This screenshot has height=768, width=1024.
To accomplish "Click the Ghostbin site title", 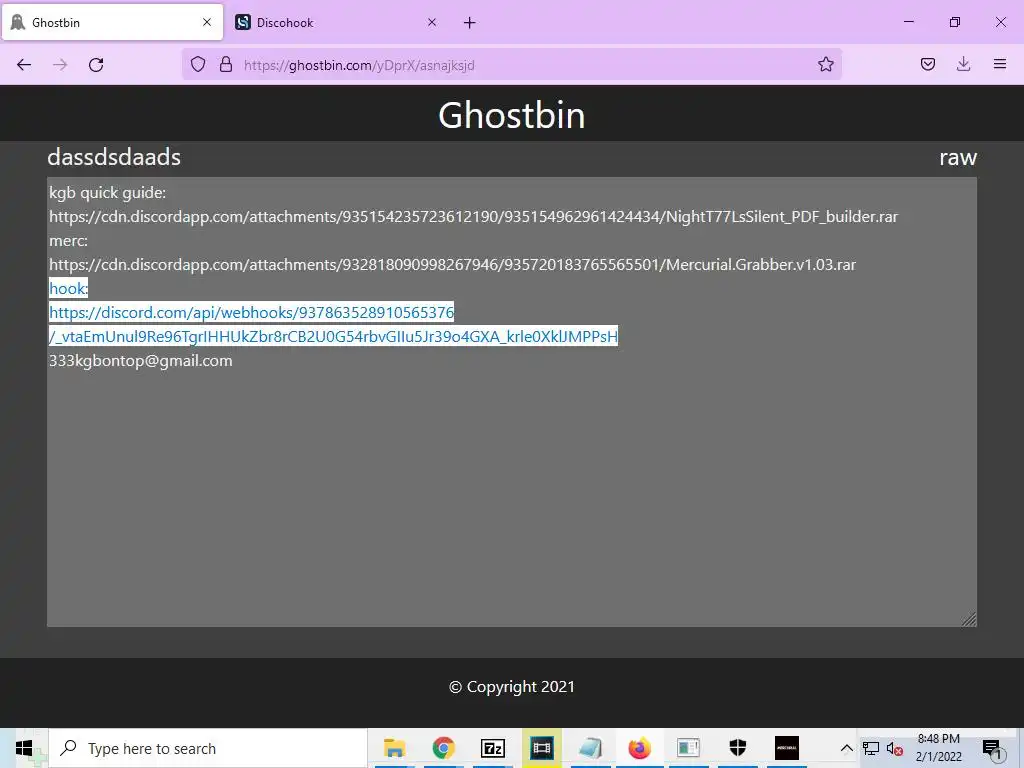I will 511,115.
